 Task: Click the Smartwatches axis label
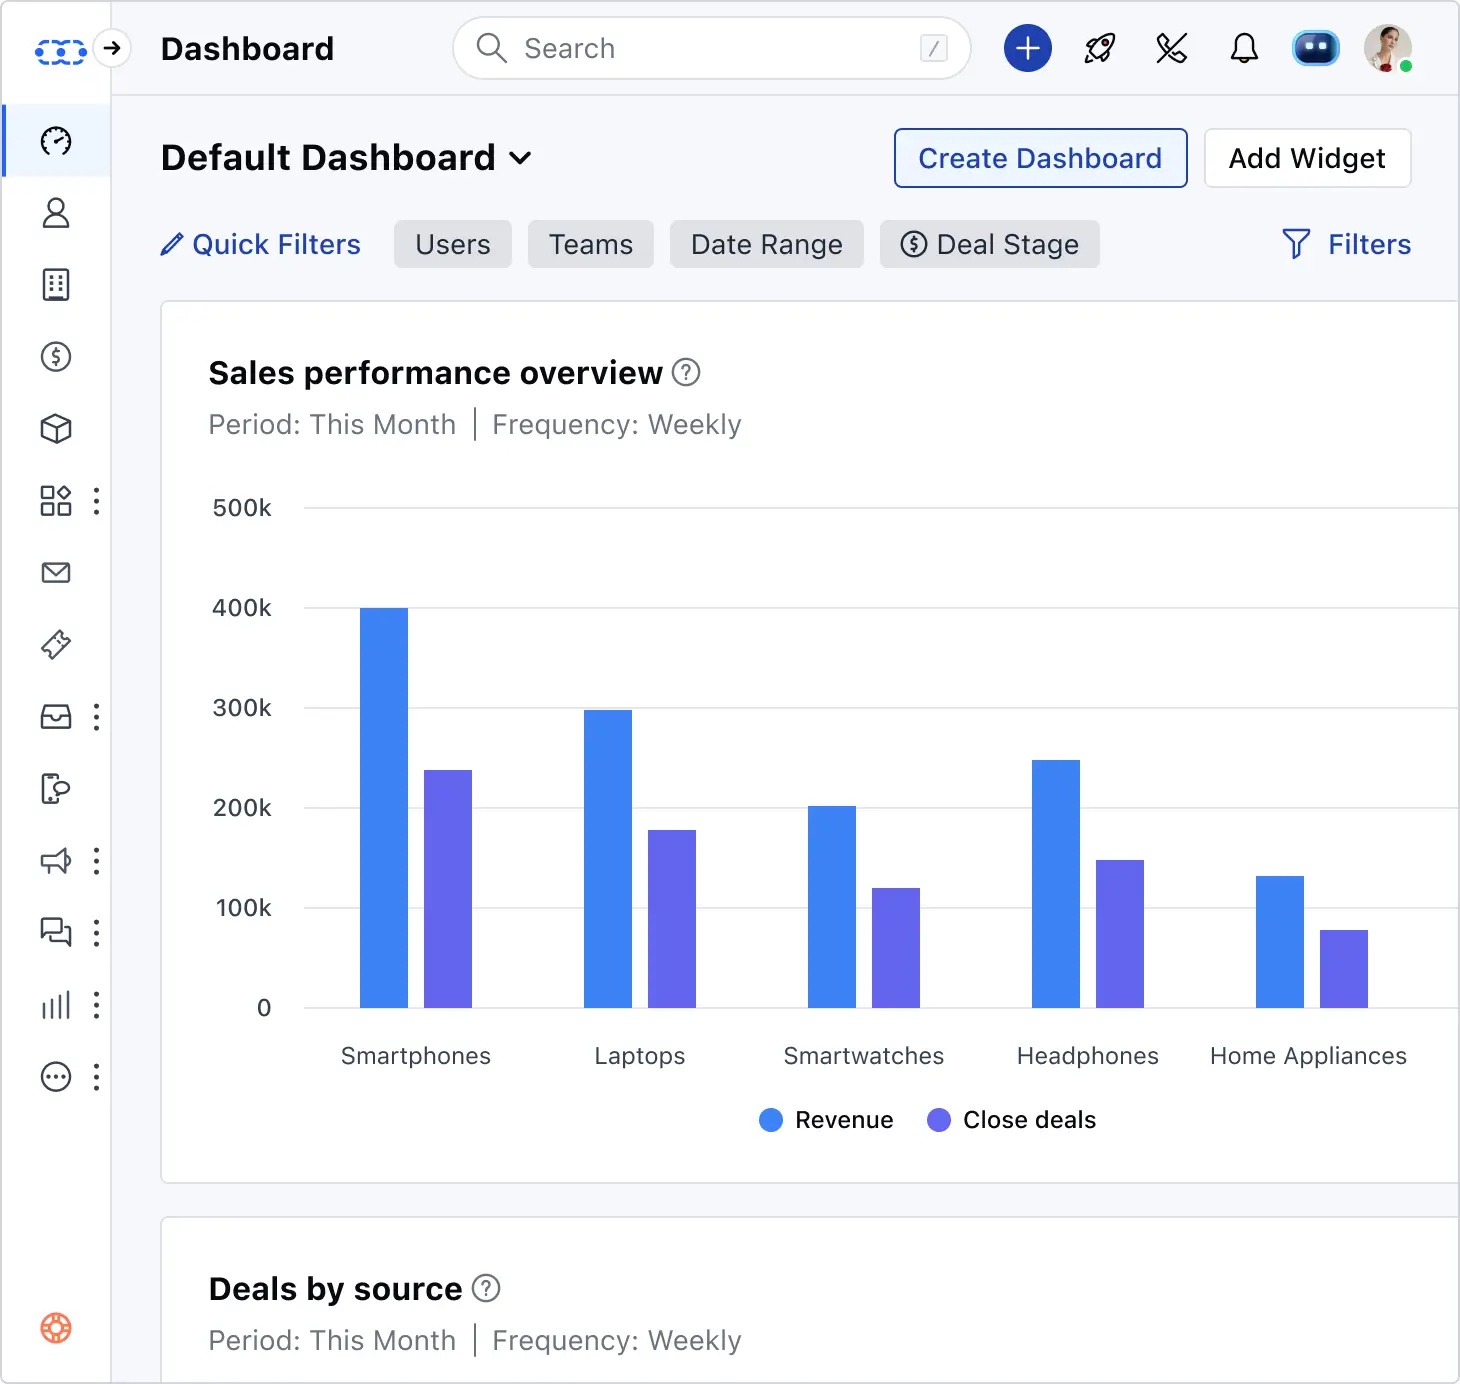[x=864, y=1056]
